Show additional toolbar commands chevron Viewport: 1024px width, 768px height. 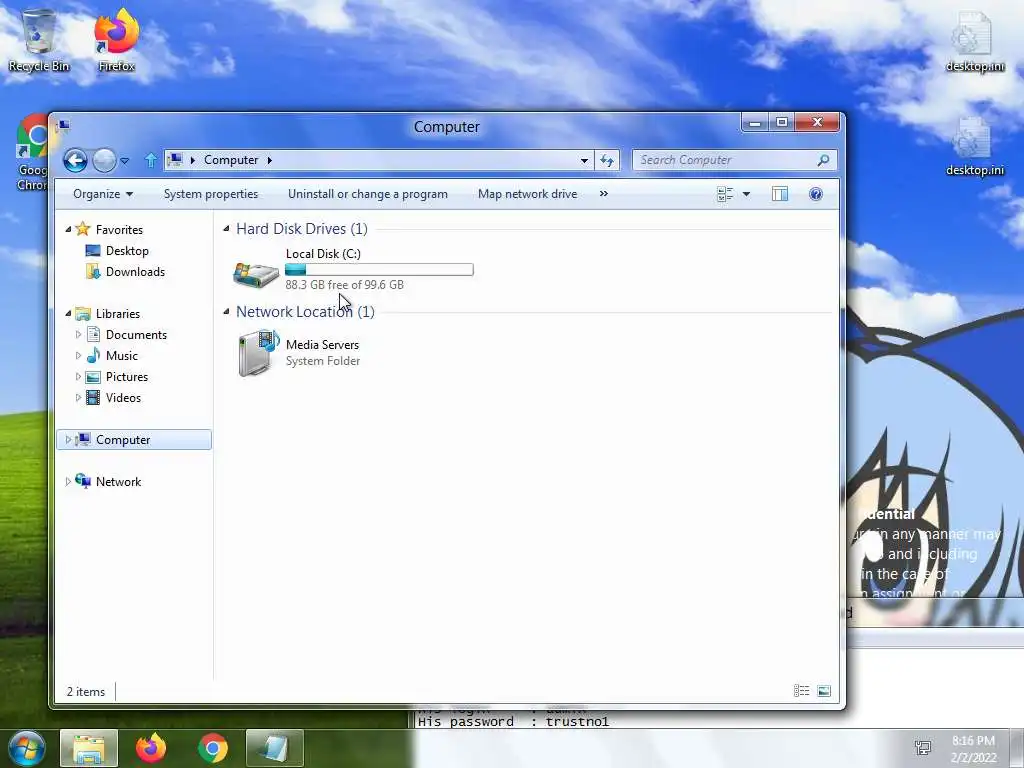point(603,194)
